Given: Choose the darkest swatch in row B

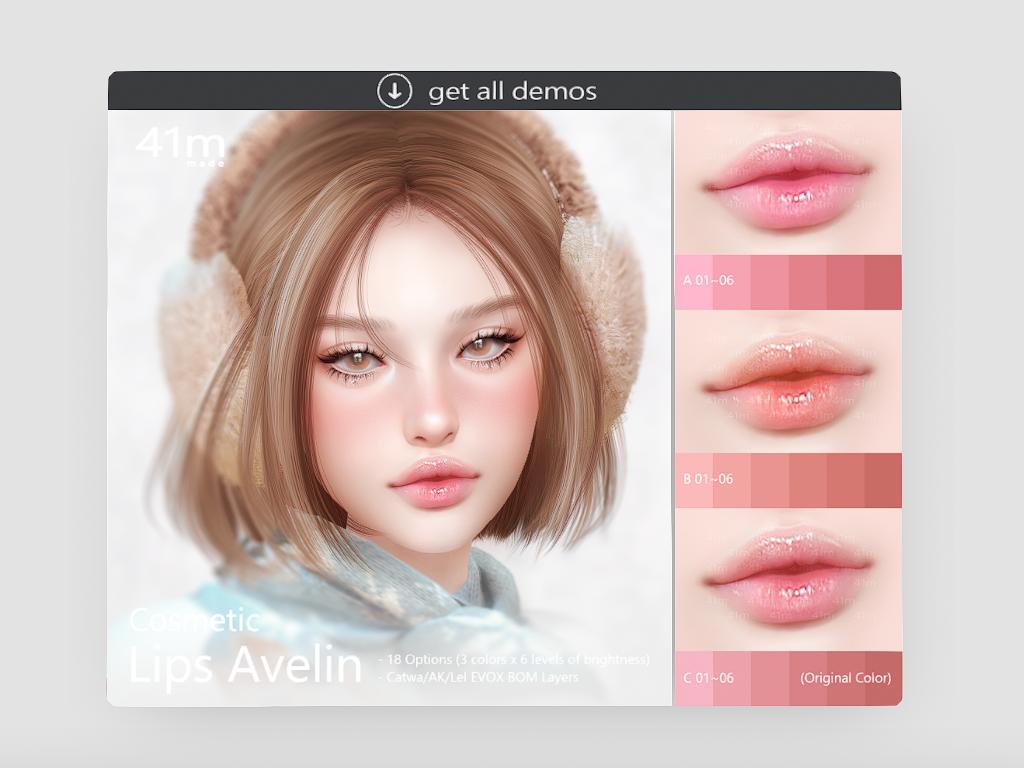Looking at the screenshot, I should (883, 479).
